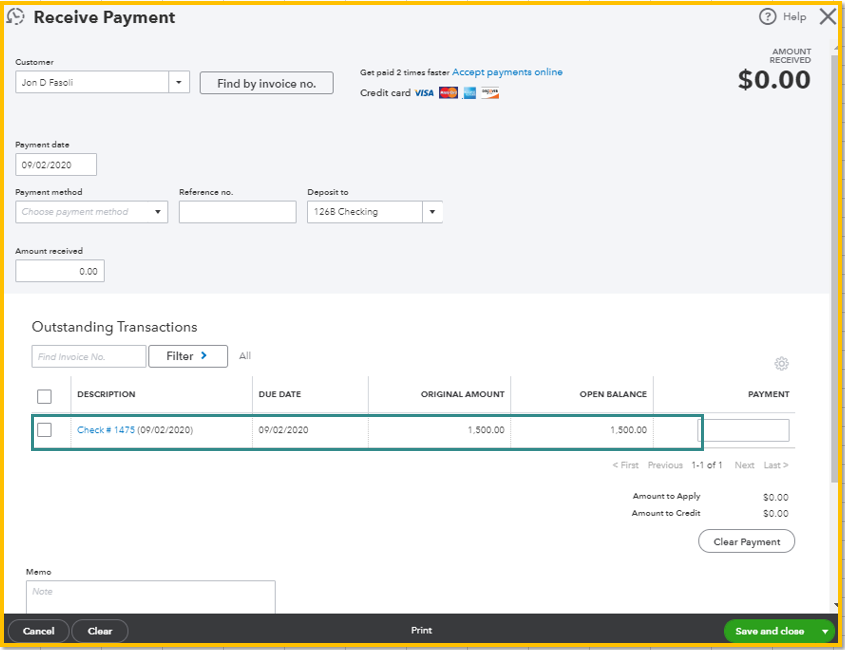Click the DUE DATE column header
The width and height of the screenshot is (845, 650).
click(x=280, y=394)
